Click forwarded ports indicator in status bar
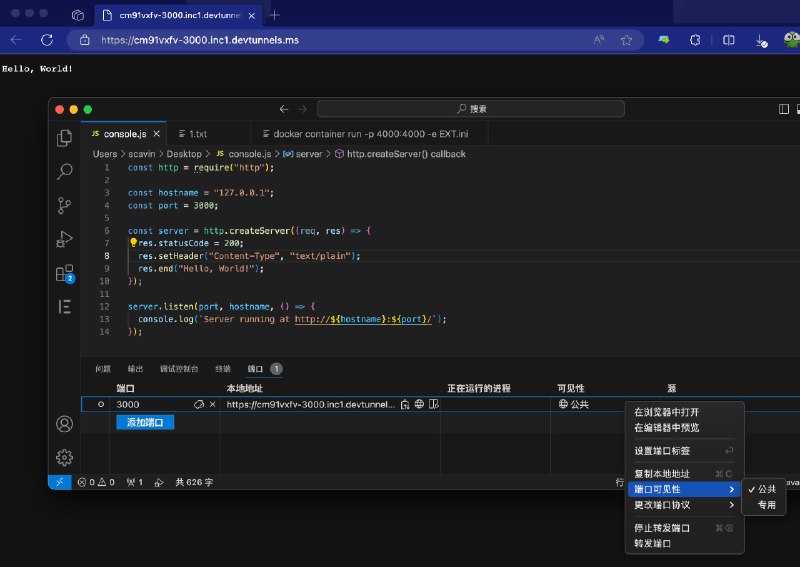 pos(135,482)
